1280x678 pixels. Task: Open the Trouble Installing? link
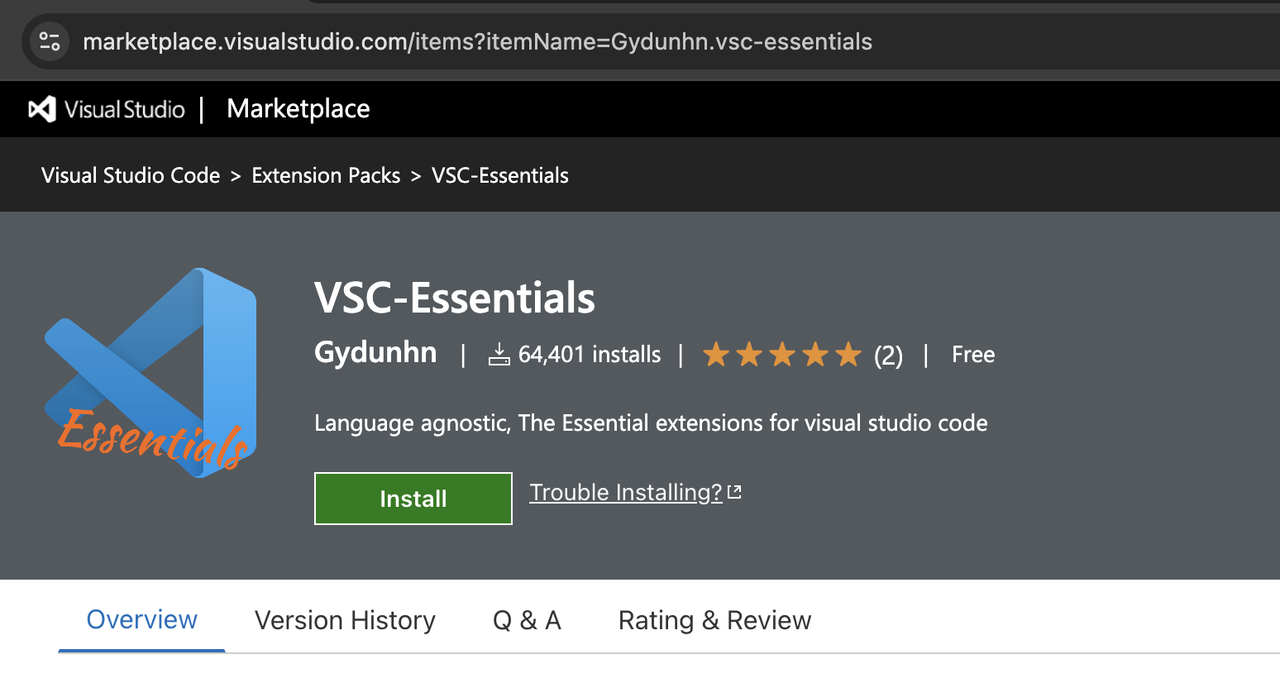[x=626, y=492]
